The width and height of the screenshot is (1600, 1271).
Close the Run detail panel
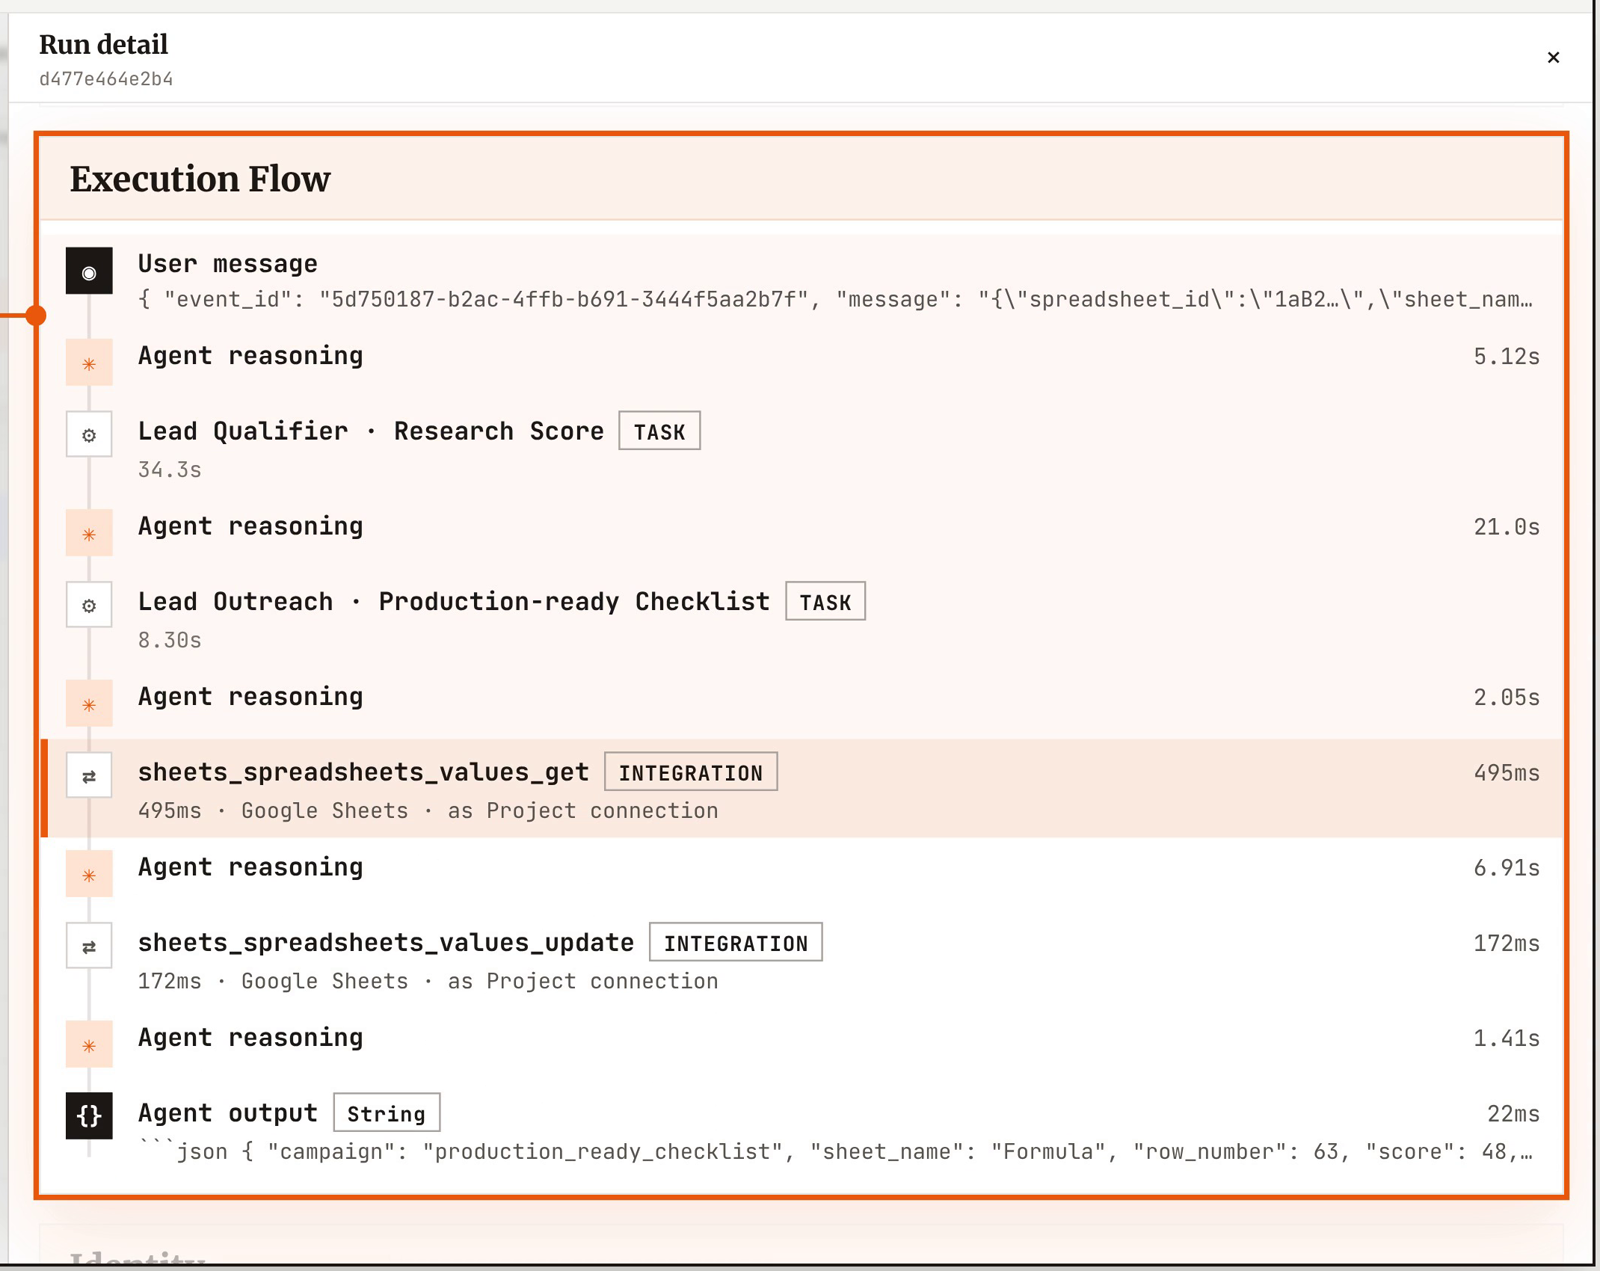pos(1553,58)
